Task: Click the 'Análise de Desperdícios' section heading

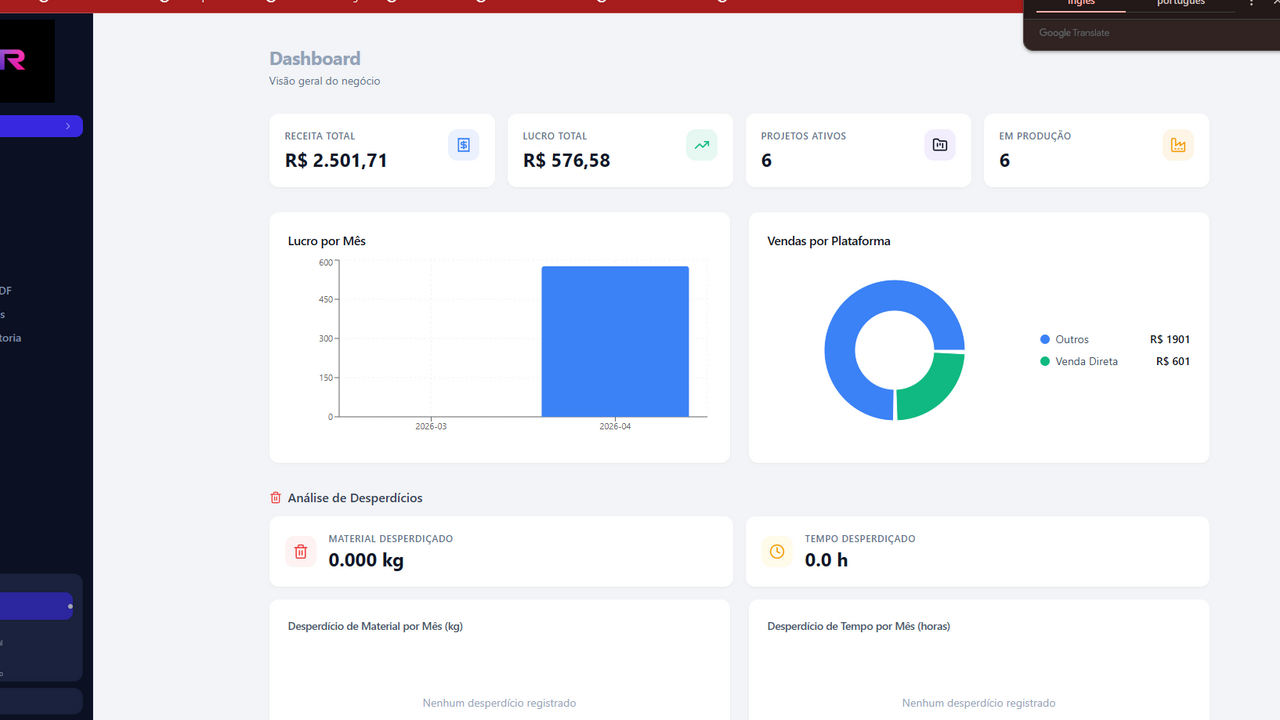Action: [x=355, y=498]
